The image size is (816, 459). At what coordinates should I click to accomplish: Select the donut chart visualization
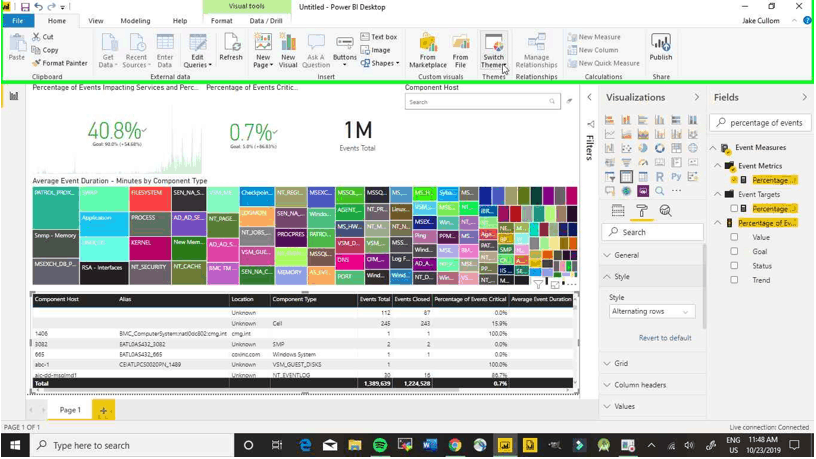[659, 148]
